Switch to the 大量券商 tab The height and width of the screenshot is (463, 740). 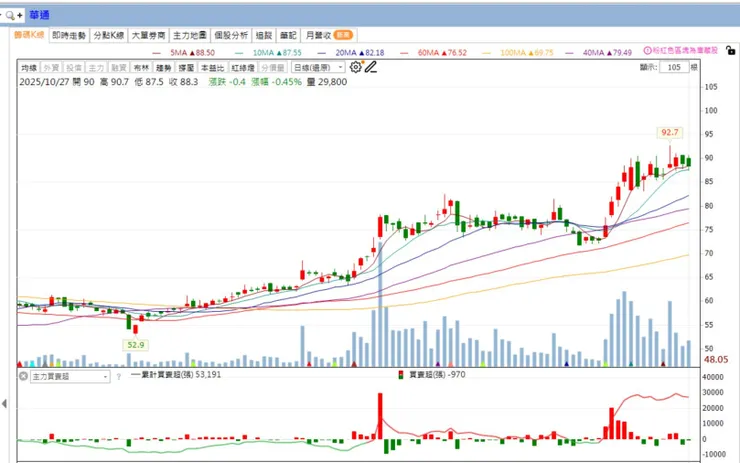148,35
